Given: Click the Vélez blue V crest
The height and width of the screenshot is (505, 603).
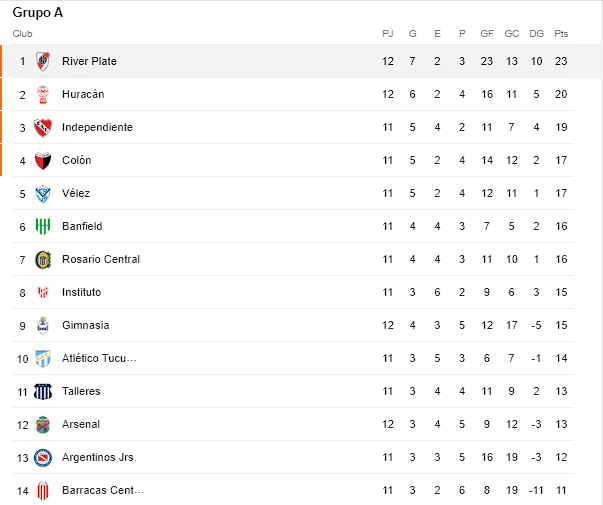Looking at the screenshot, I should coord(43,193).
